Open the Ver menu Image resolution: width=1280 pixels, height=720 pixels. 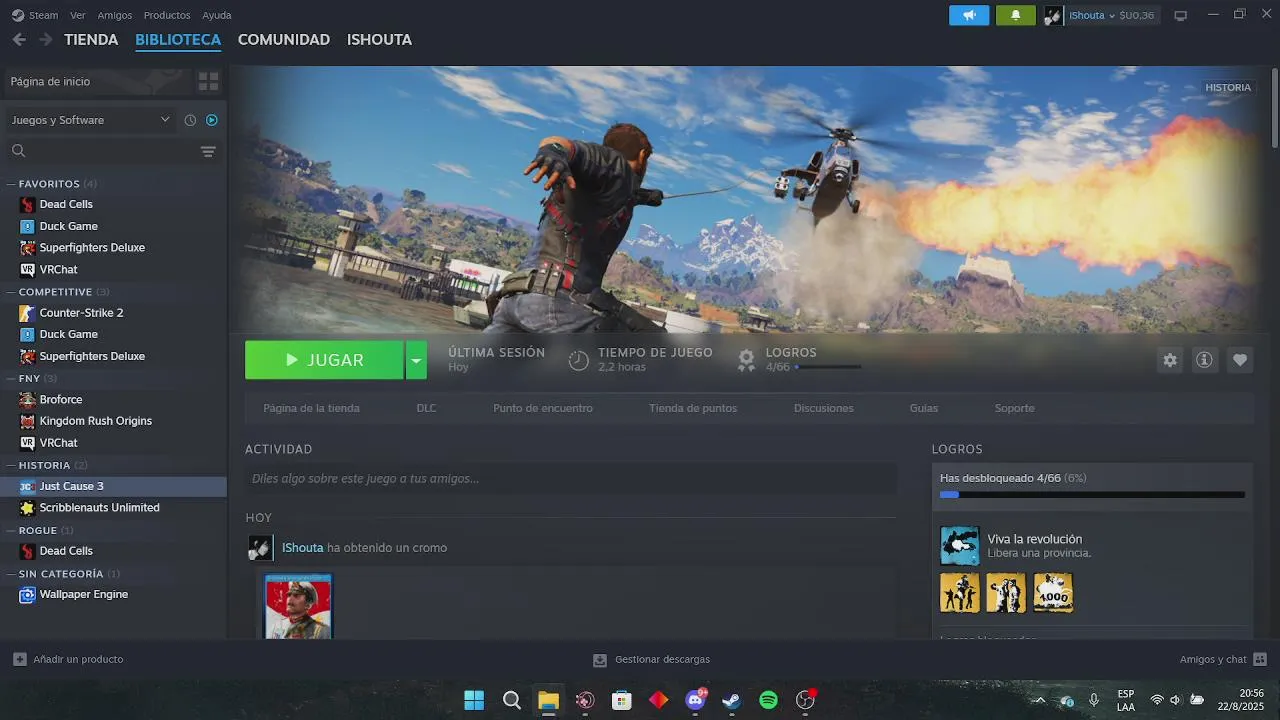tap(78, 15)
